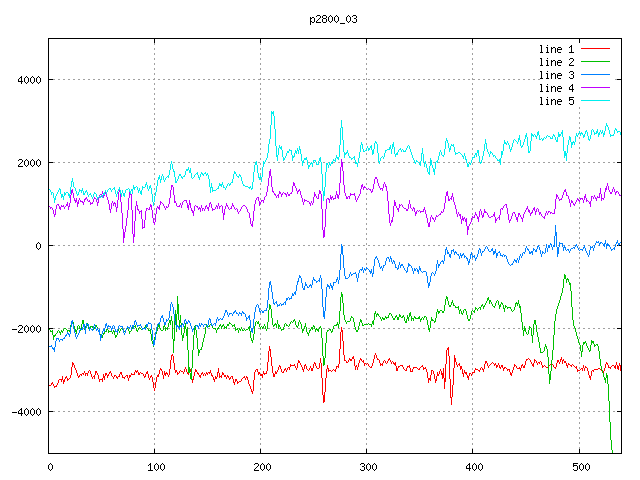The width and height of the screenshot is (640, 480).
Task: Click the red line sample beside 'line 1'
Action: (x=595, y=49)
